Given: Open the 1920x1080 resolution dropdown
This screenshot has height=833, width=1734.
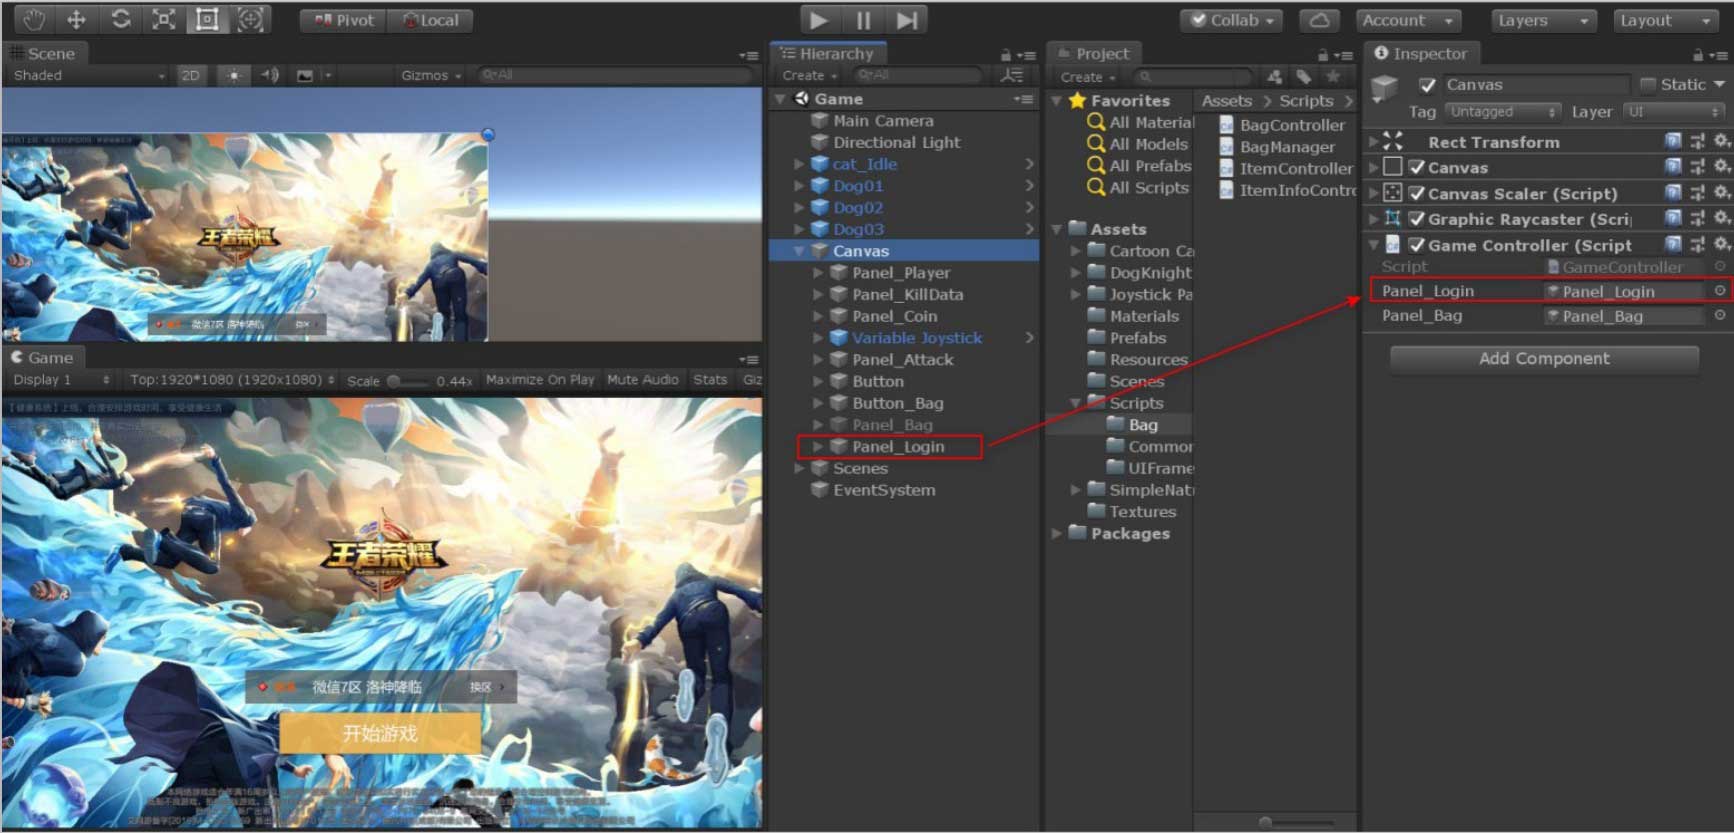Looking at the screenshot, I should pos(231,380).
